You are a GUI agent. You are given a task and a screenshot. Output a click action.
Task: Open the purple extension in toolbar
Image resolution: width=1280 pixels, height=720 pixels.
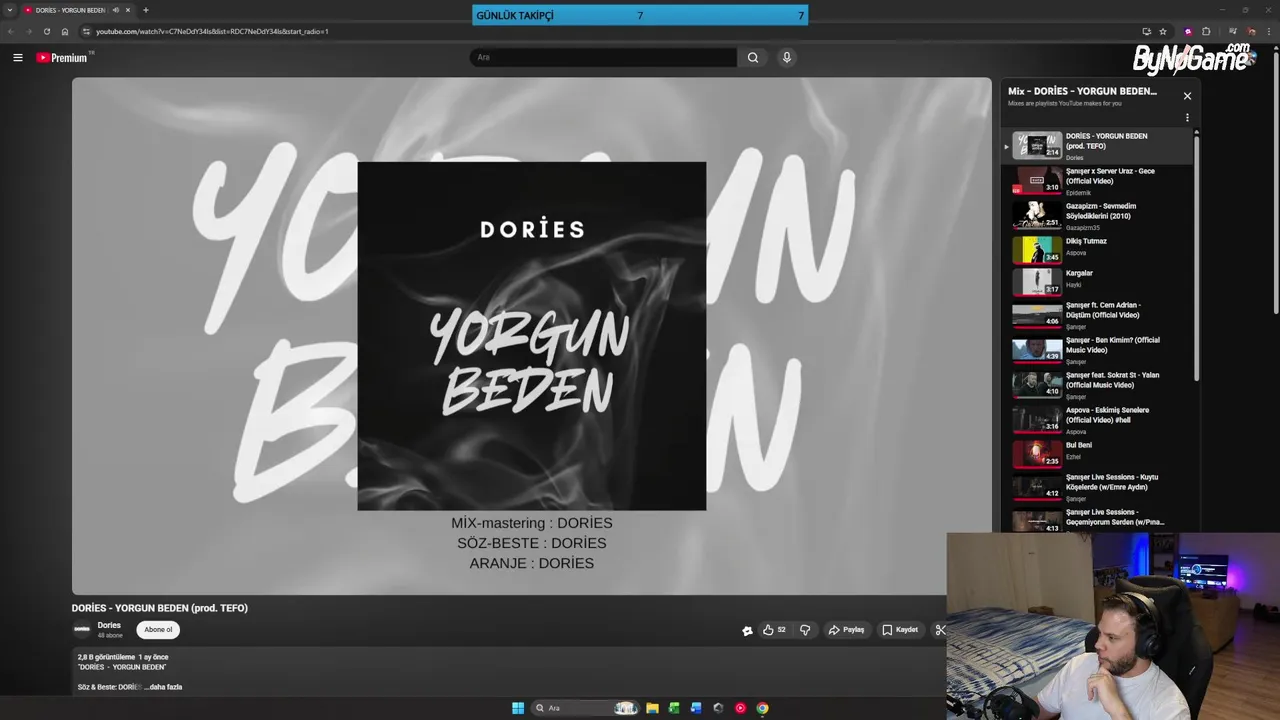click(x=1188, y=31)
